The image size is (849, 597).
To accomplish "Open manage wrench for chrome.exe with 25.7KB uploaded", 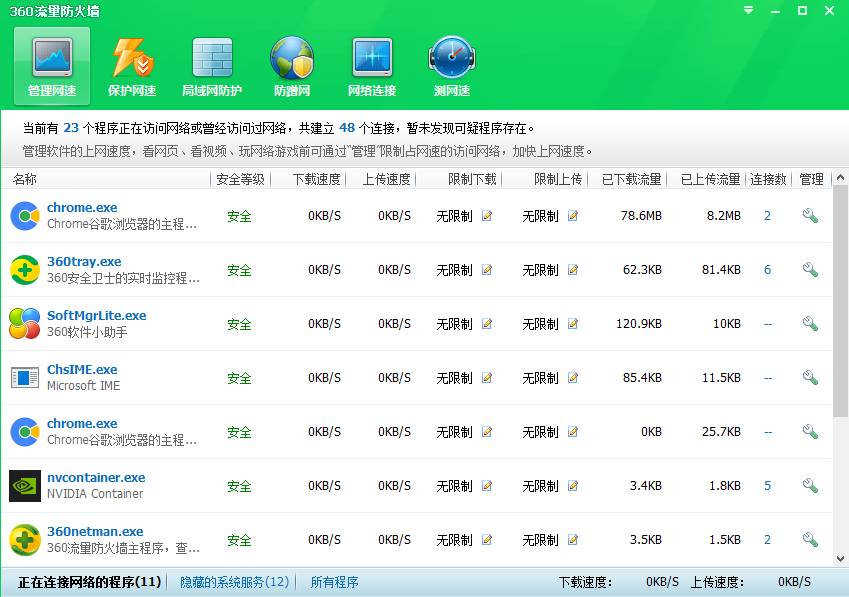I will (x=810, y=431).
